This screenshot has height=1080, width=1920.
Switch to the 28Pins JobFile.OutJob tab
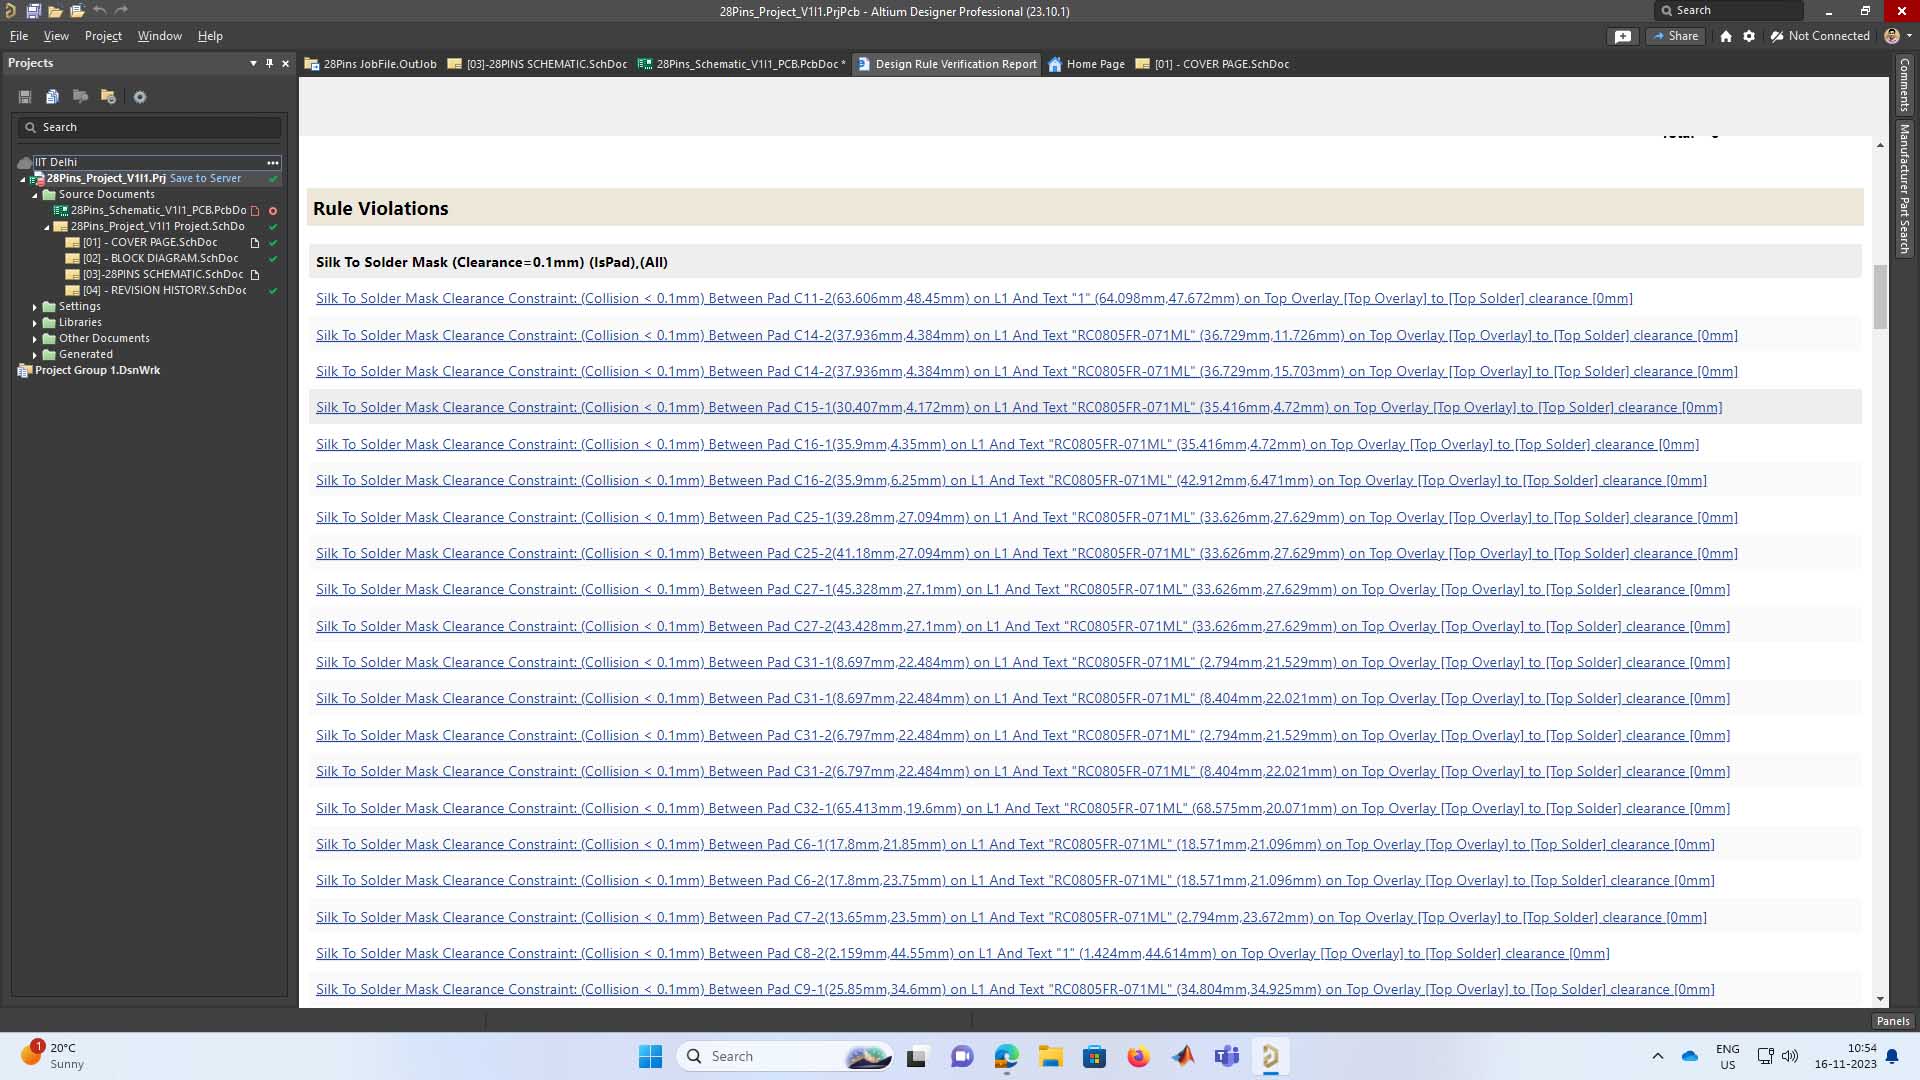[371, 64]
